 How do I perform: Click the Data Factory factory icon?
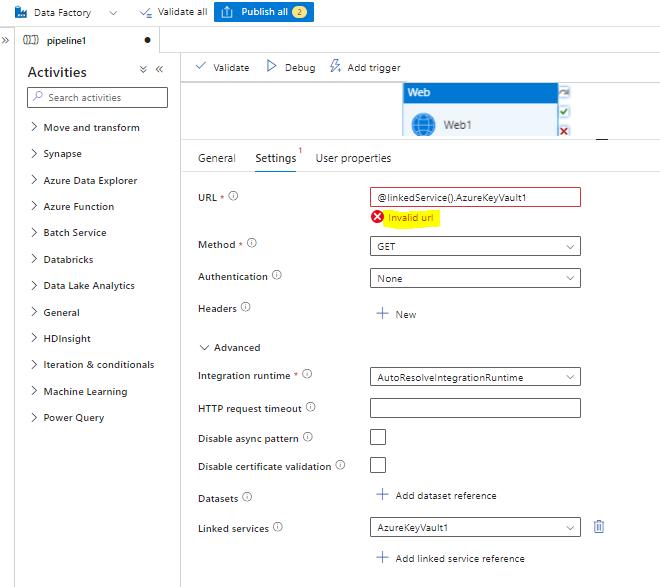(21, 12)
